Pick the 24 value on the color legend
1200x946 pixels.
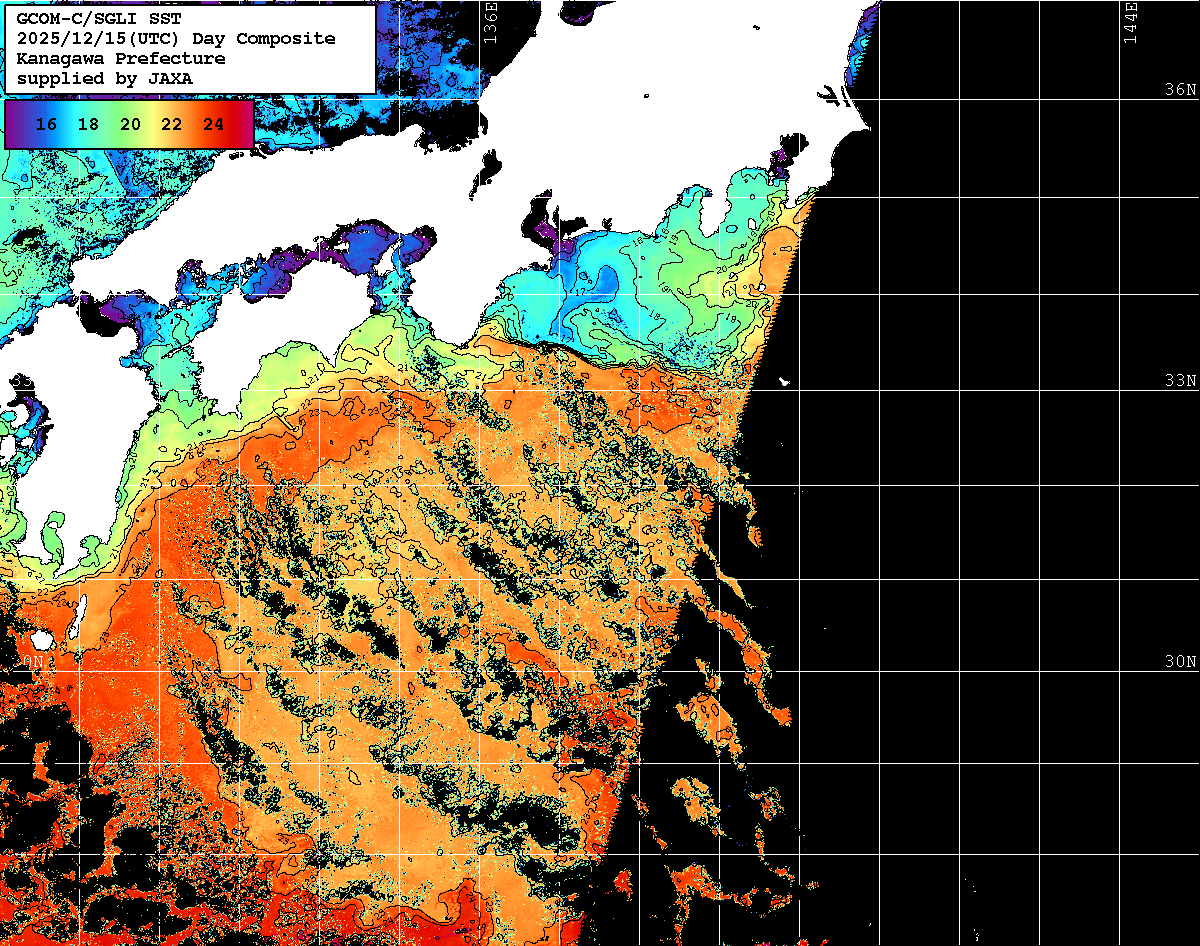(x=213, y=125)
